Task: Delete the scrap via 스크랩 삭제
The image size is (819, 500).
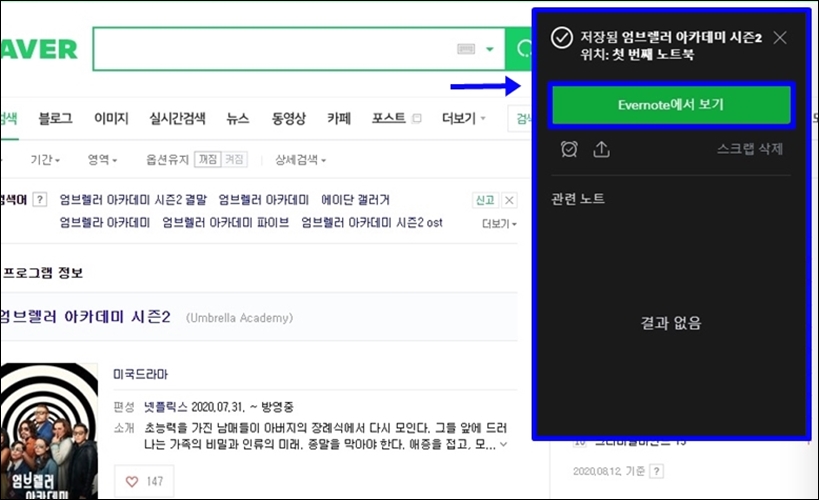Action: pyautogui.click(x=750, y=149)
